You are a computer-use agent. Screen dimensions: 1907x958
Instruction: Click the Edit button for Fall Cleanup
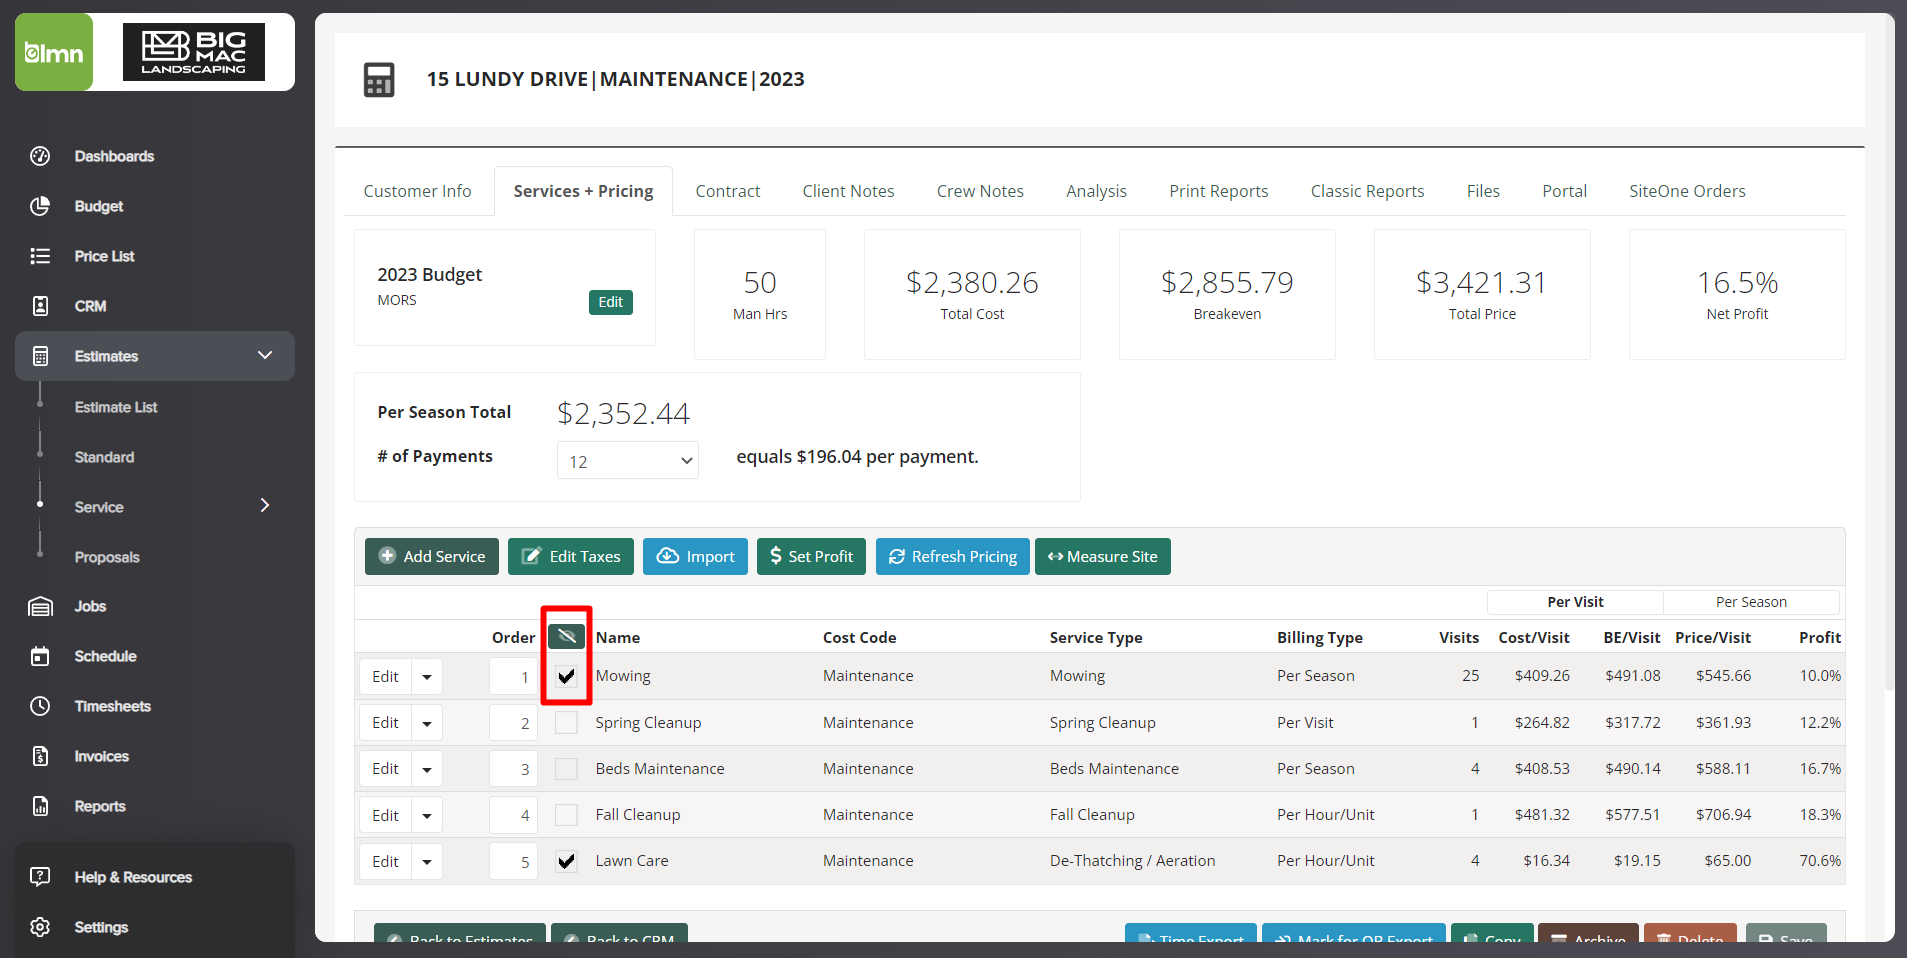click(x=385, y=815)
